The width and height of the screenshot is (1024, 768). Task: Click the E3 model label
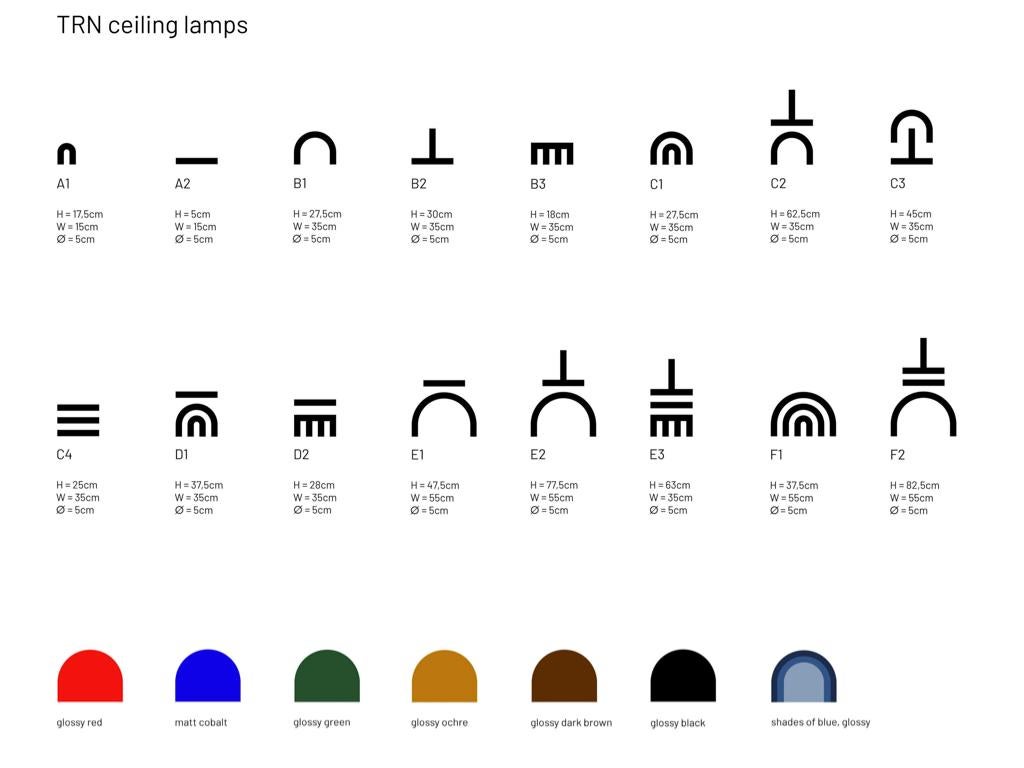[657, 455]
